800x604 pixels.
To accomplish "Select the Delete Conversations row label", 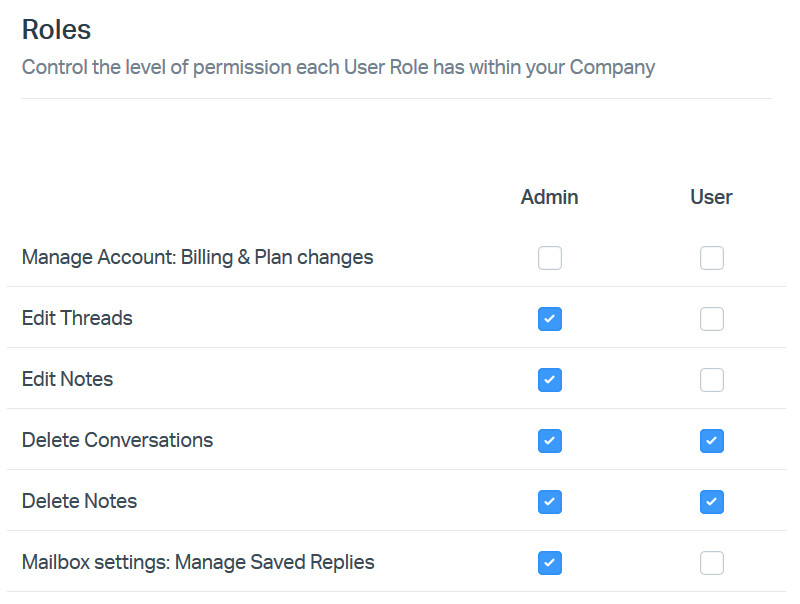I will pyautogui.click(x=117, y=440).
